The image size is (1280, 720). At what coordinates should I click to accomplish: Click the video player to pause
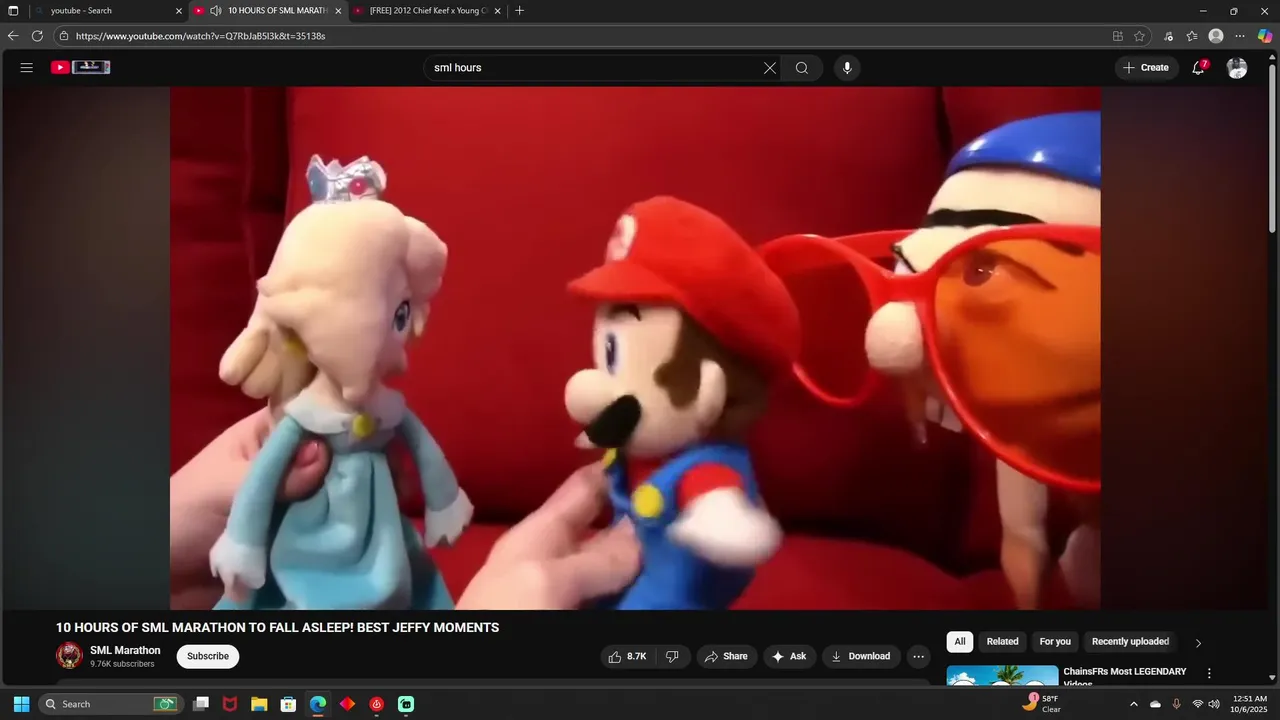coord(635,348)
